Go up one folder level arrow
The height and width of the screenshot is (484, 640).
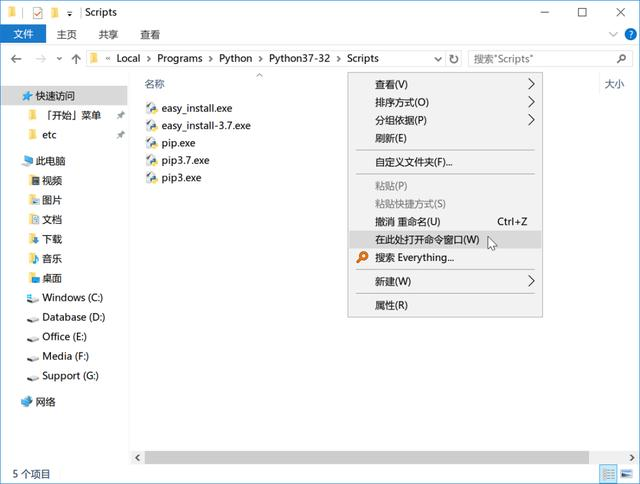pyautogui.click(x=76, y=59)
